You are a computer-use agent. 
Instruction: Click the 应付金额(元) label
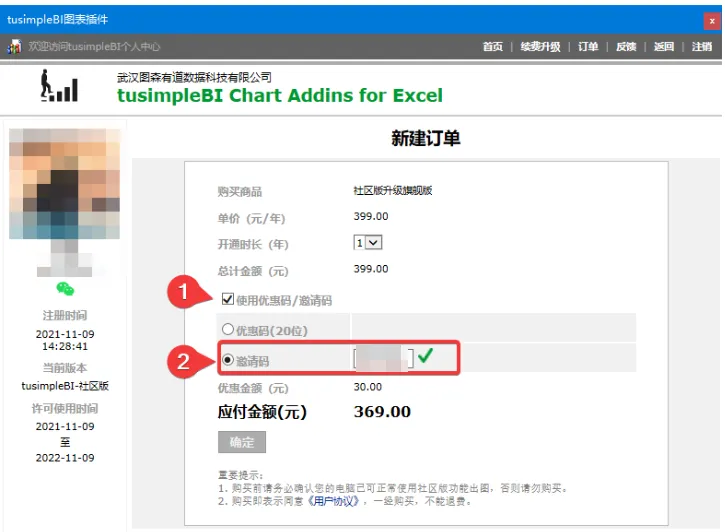tap(262, 411)
